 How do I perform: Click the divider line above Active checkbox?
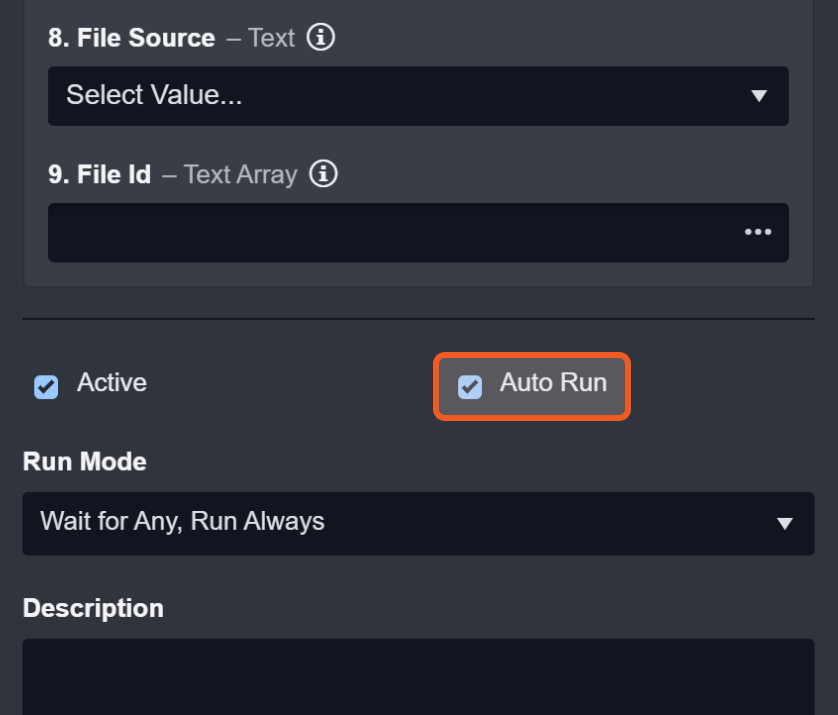[x=418, y=319]
